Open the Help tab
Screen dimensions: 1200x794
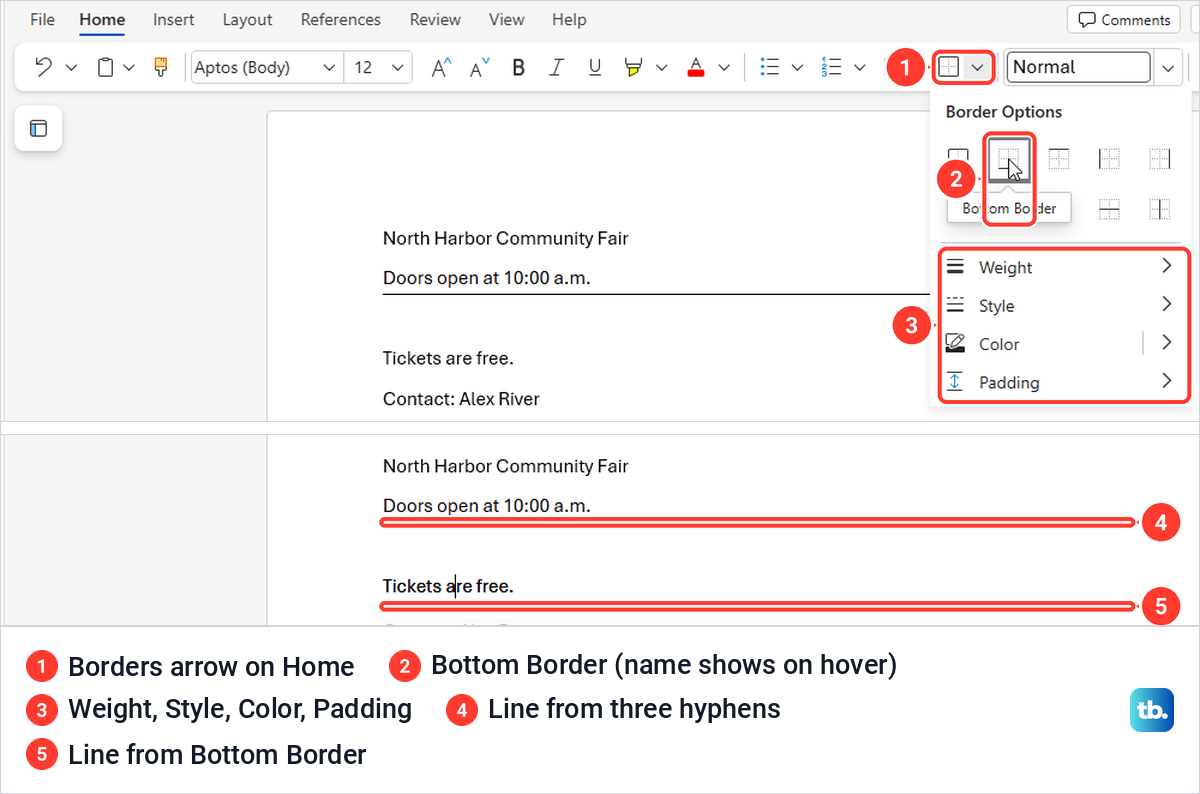[569, 19]
